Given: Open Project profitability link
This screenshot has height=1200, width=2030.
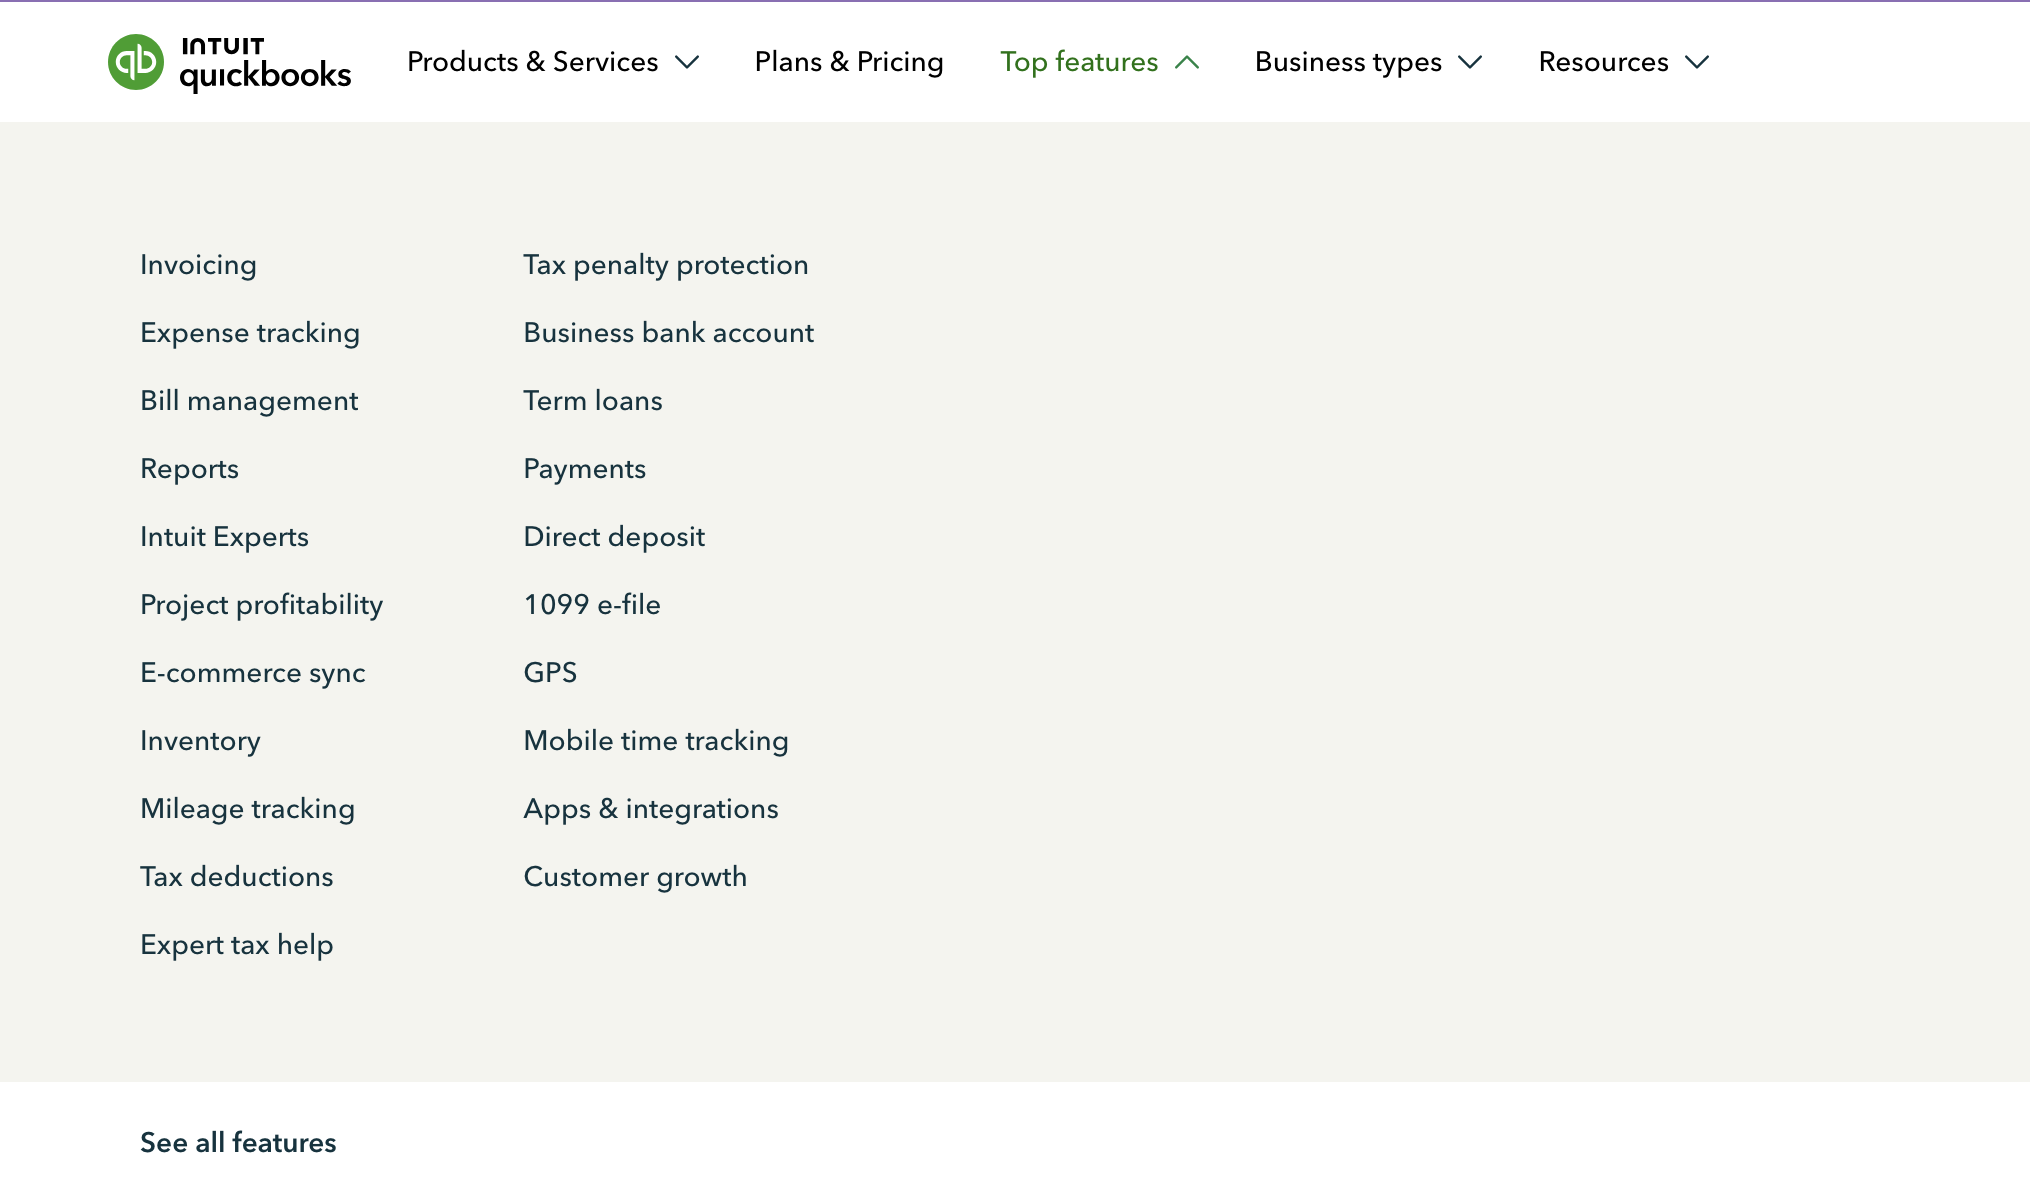Looking at the screenshot, I should point(261,605).
